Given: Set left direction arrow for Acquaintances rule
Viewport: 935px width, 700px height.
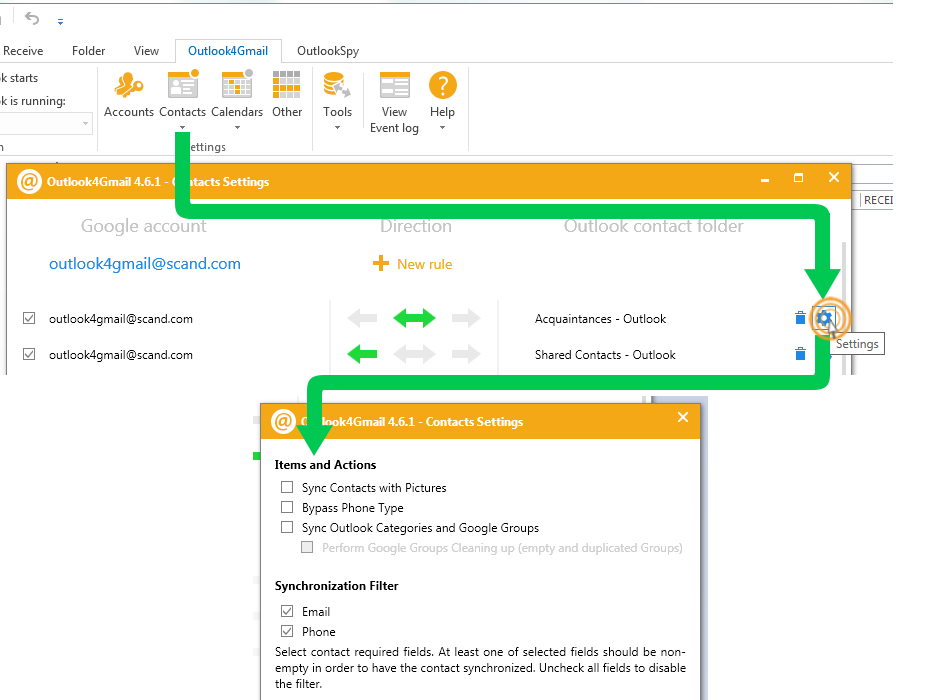Looking at the screenshot, I should [362, 318].
